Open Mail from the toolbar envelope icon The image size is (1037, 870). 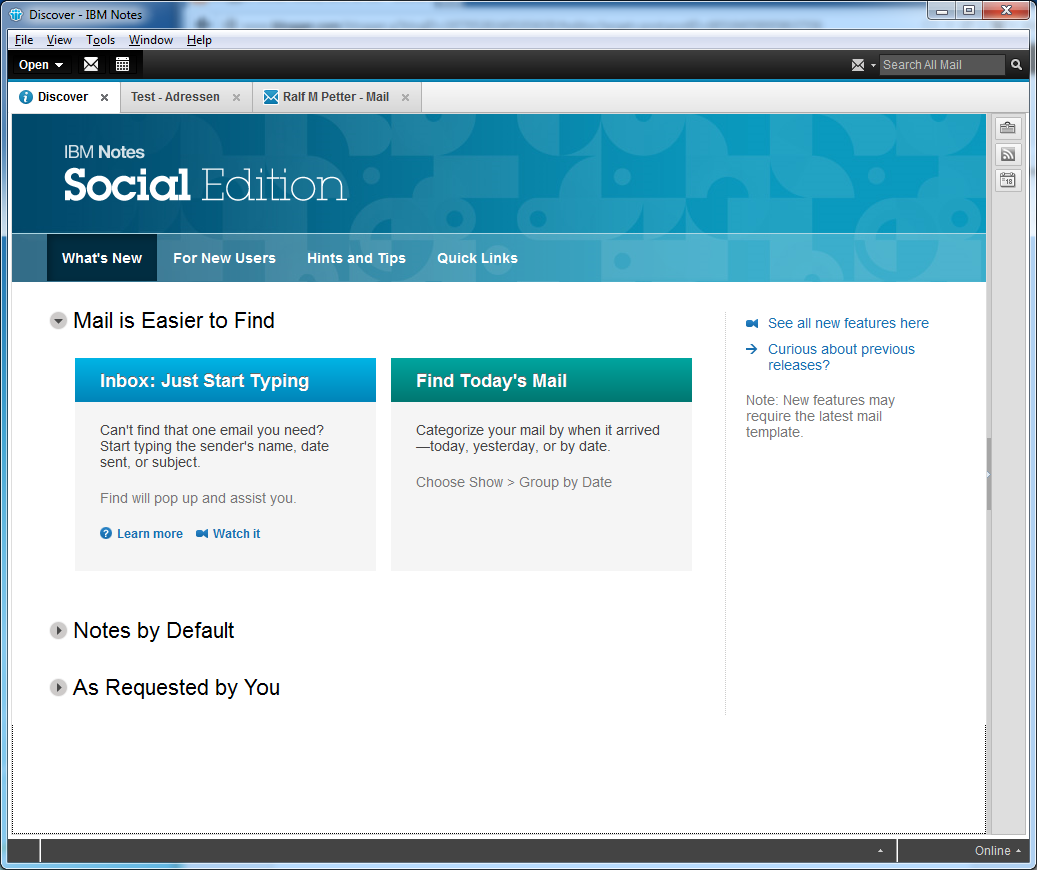click(x=91, y=64)
